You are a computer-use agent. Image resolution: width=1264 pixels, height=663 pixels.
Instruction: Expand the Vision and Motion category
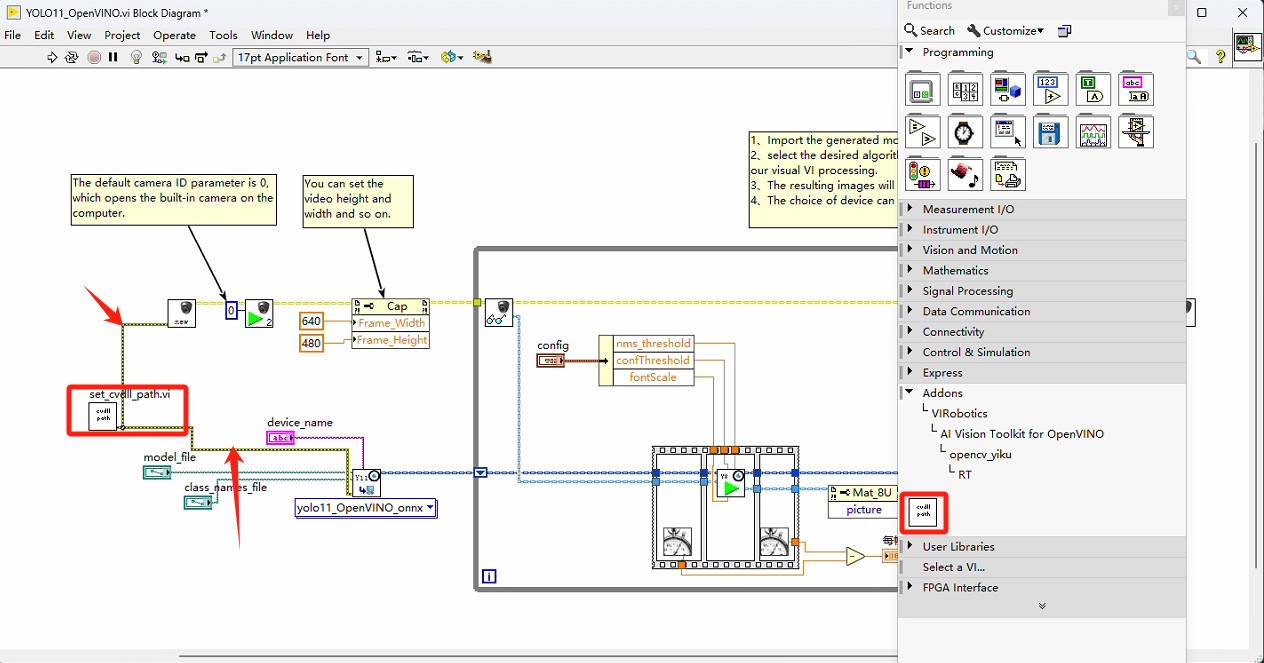tap(969, 250)
